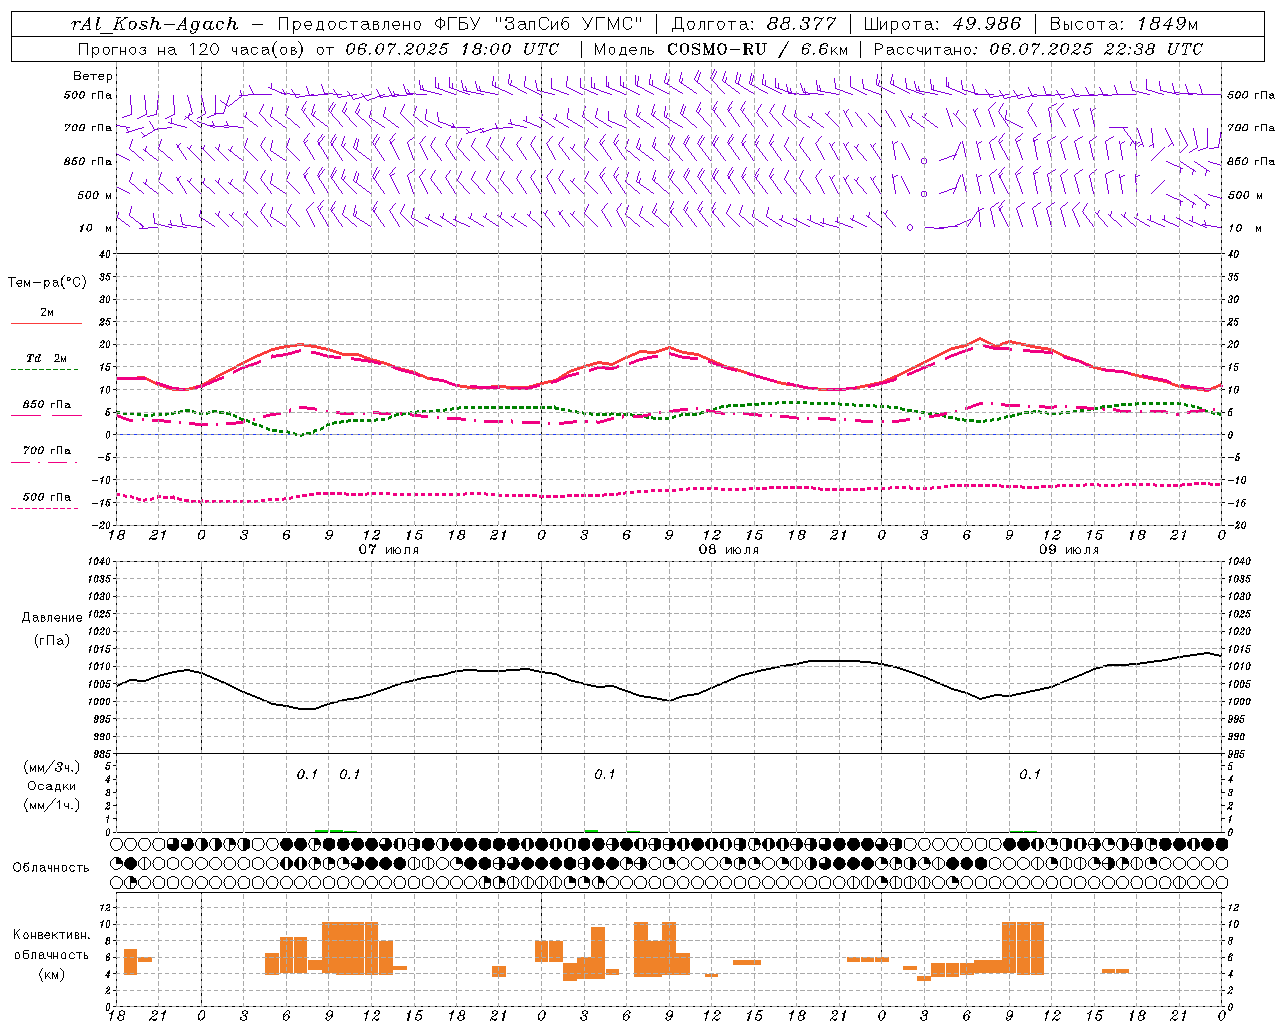Click the red 2м legend line sample
The height and width of the screenshot is (1024, 1280).
pyautogui.click(x=46, y=323)
